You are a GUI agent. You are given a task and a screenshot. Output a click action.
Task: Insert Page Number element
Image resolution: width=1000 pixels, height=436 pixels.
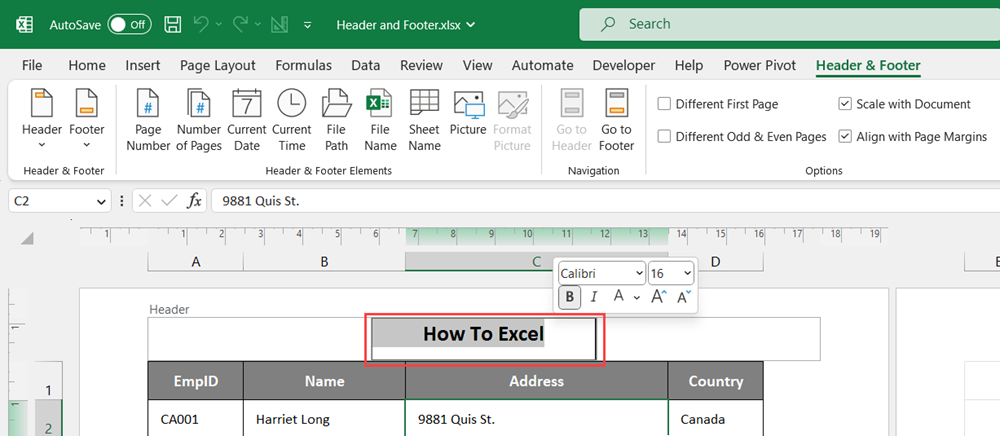tap(148, 121)
